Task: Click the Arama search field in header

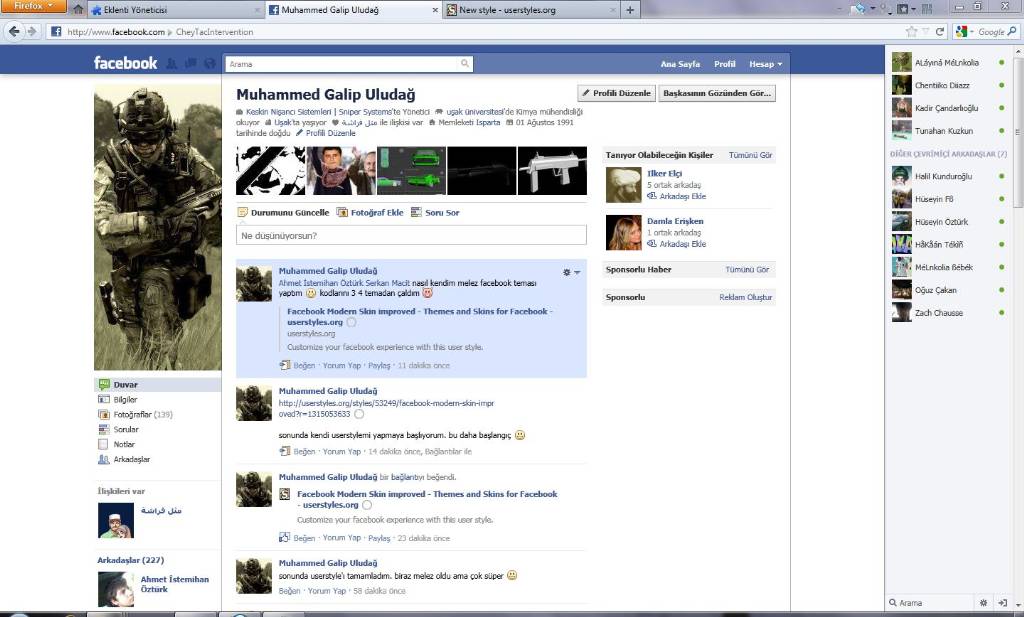Action: tap(342, 64)
